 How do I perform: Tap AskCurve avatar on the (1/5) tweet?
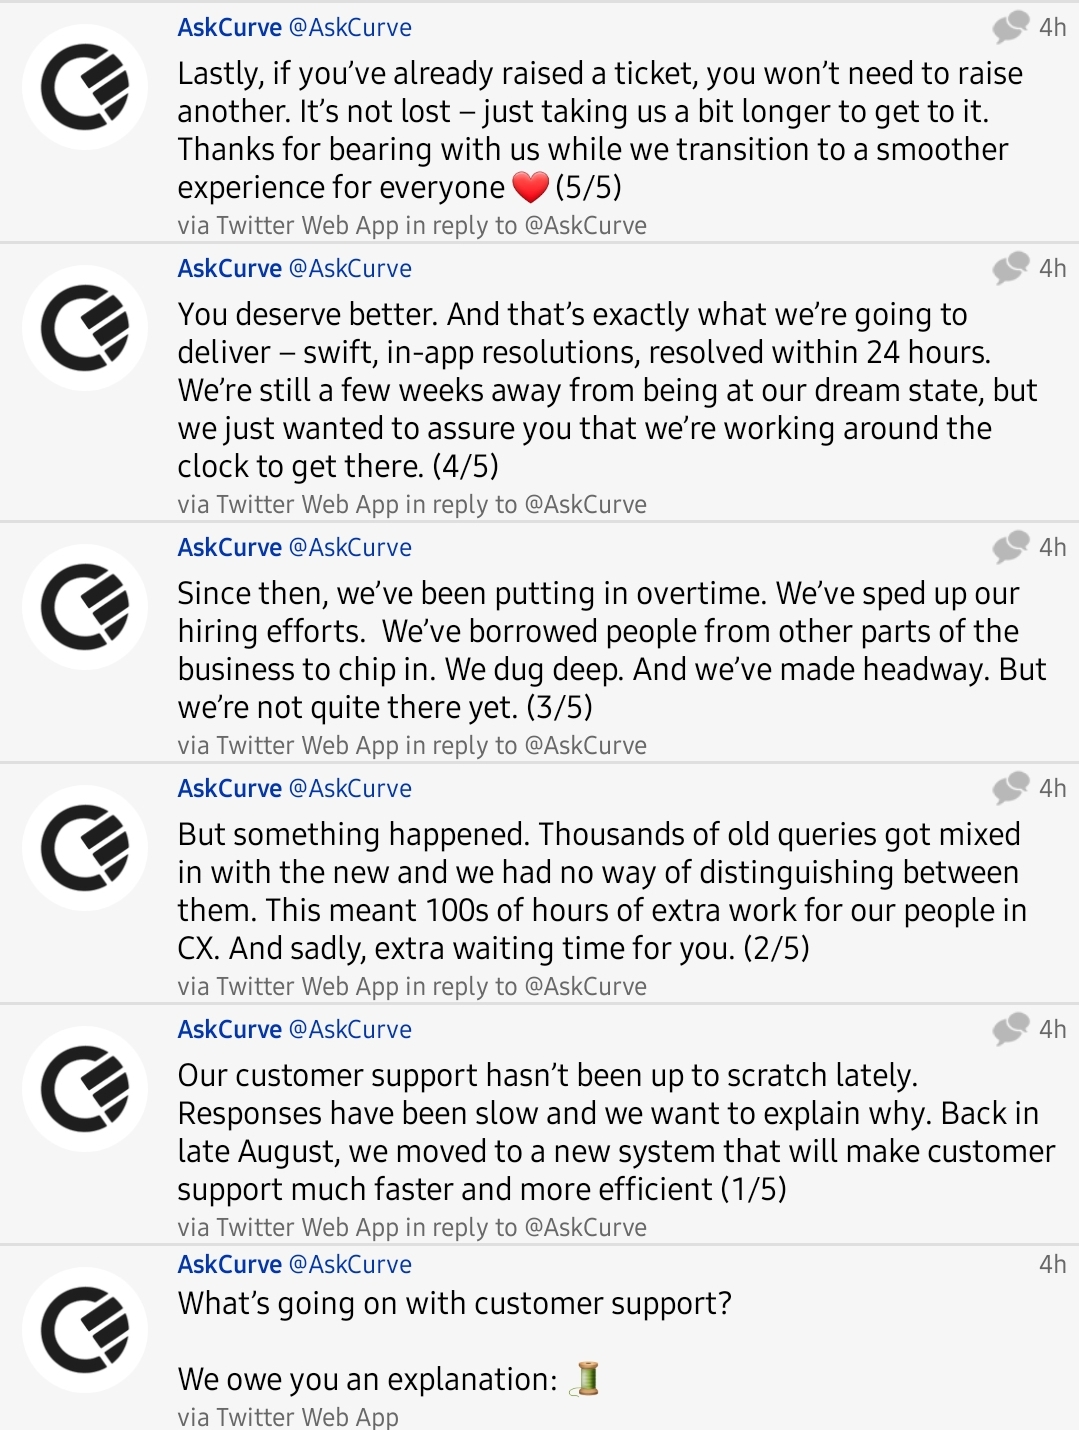click(85, 1089)
